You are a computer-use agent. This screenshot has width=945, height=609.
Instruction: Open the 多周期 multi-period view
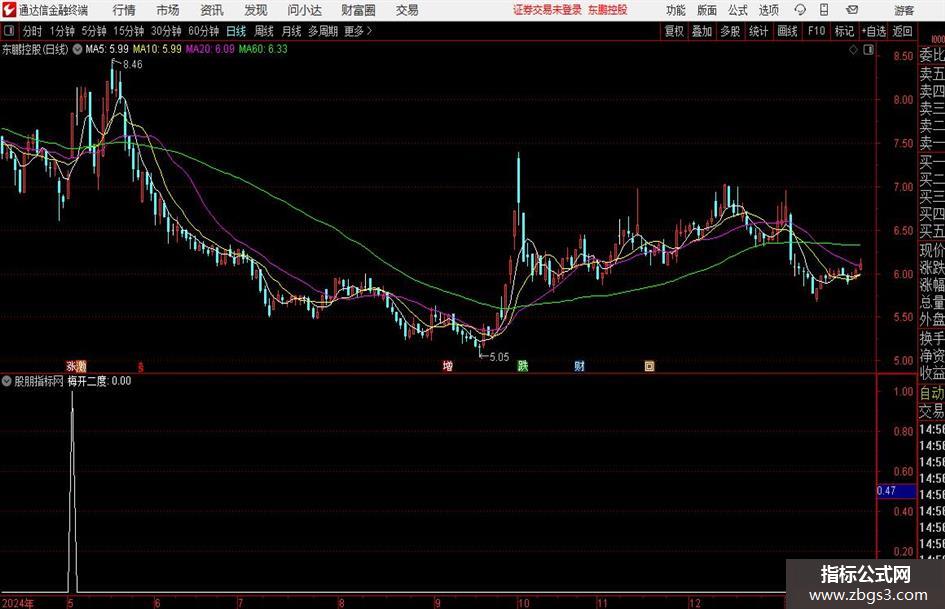pyautogui.click(x=323, y=31)
